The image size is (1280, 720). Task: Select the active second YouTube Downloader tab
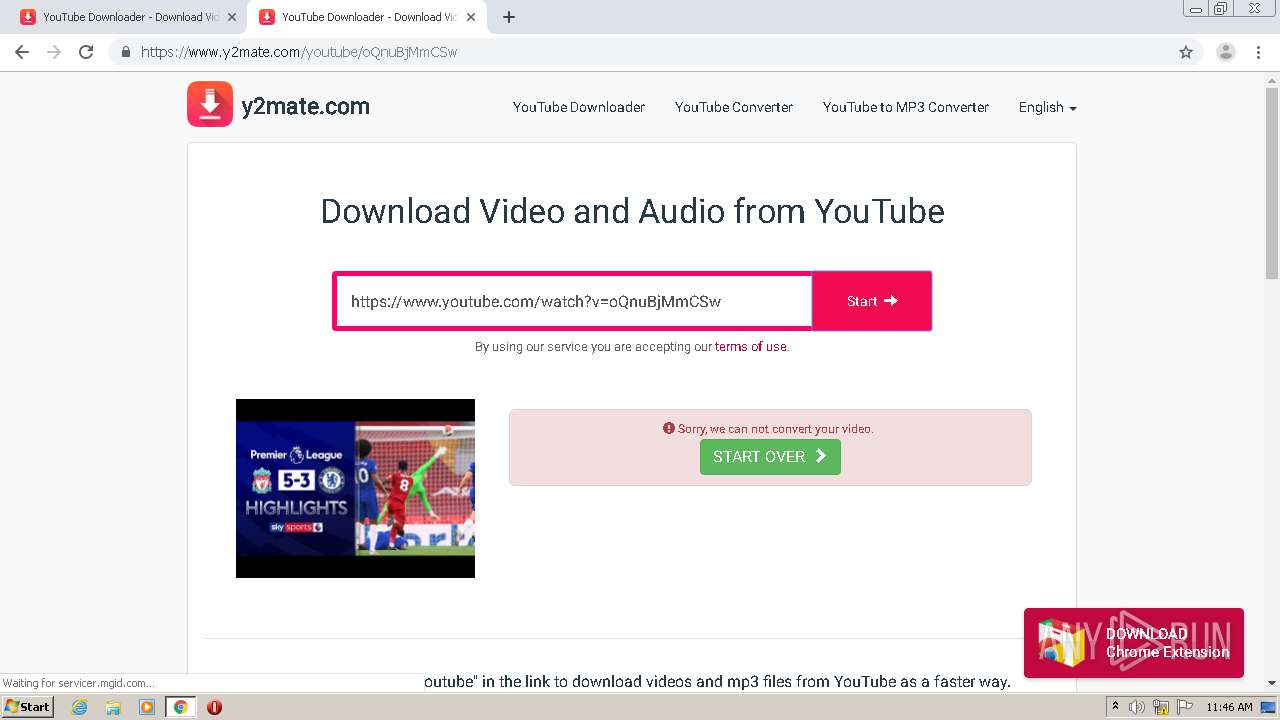point(359,17)
